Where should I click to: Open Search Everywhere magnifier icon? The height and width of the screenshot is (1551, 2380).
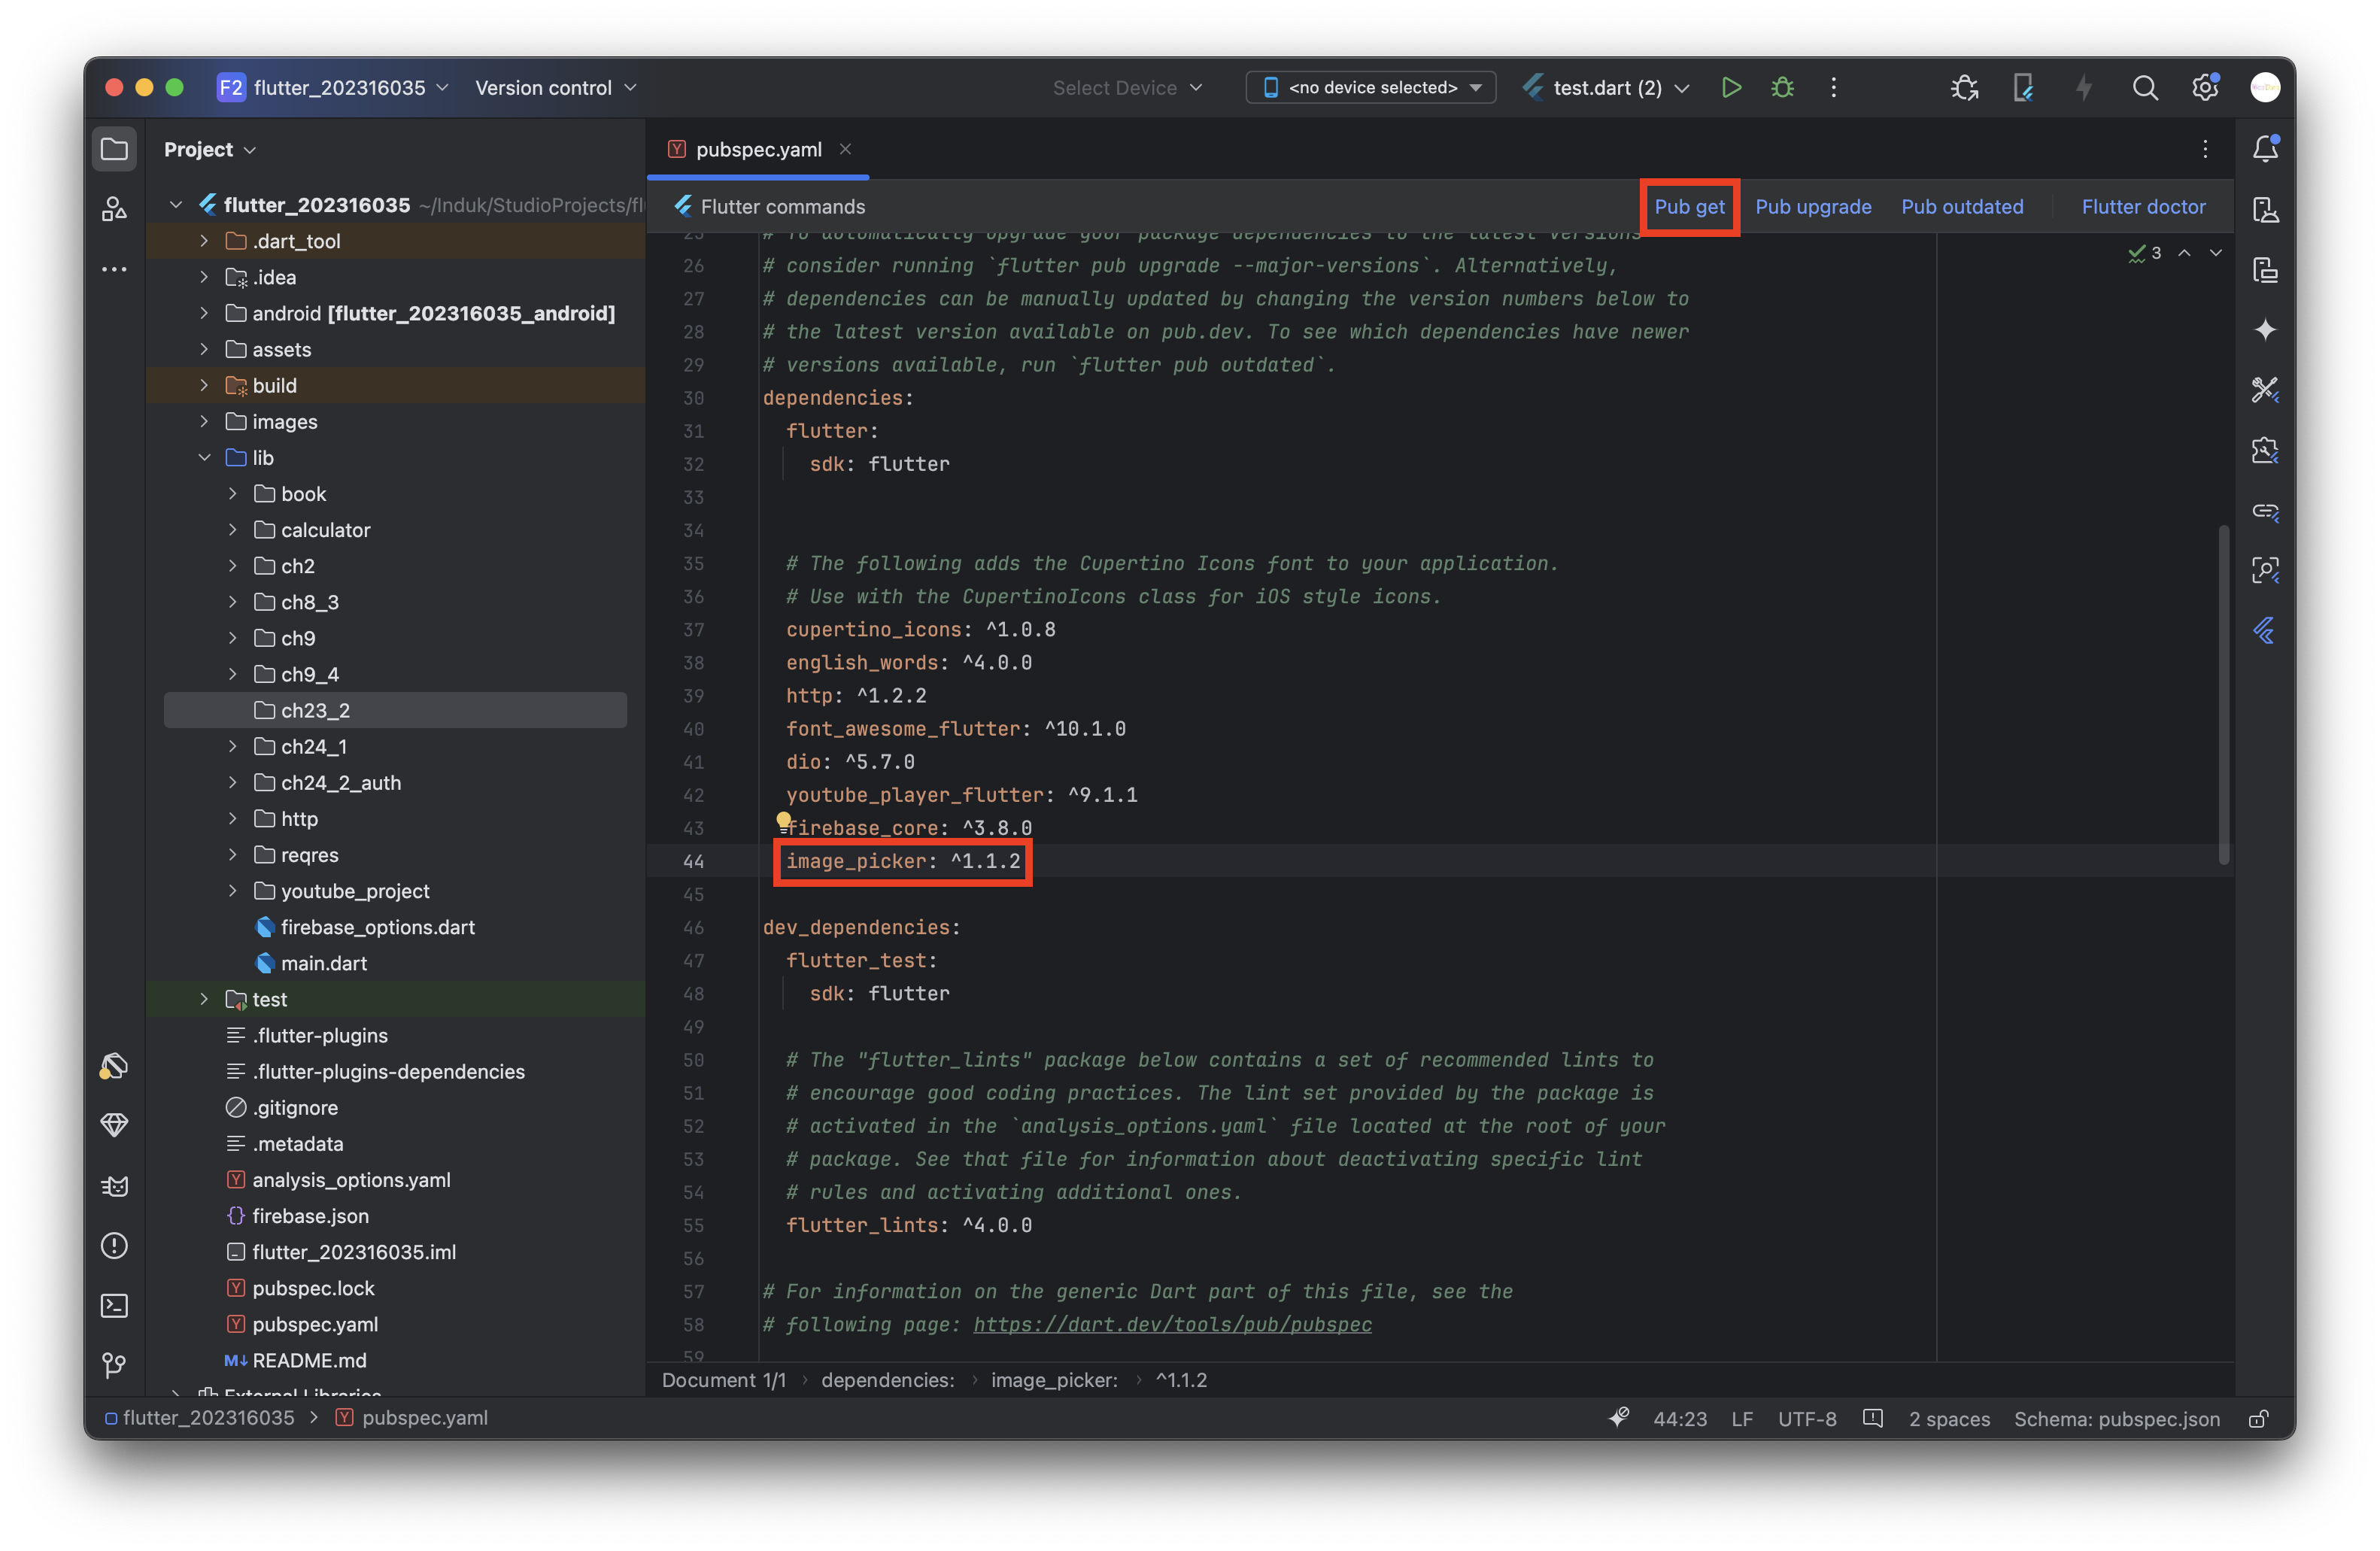tap(2144, 88)
